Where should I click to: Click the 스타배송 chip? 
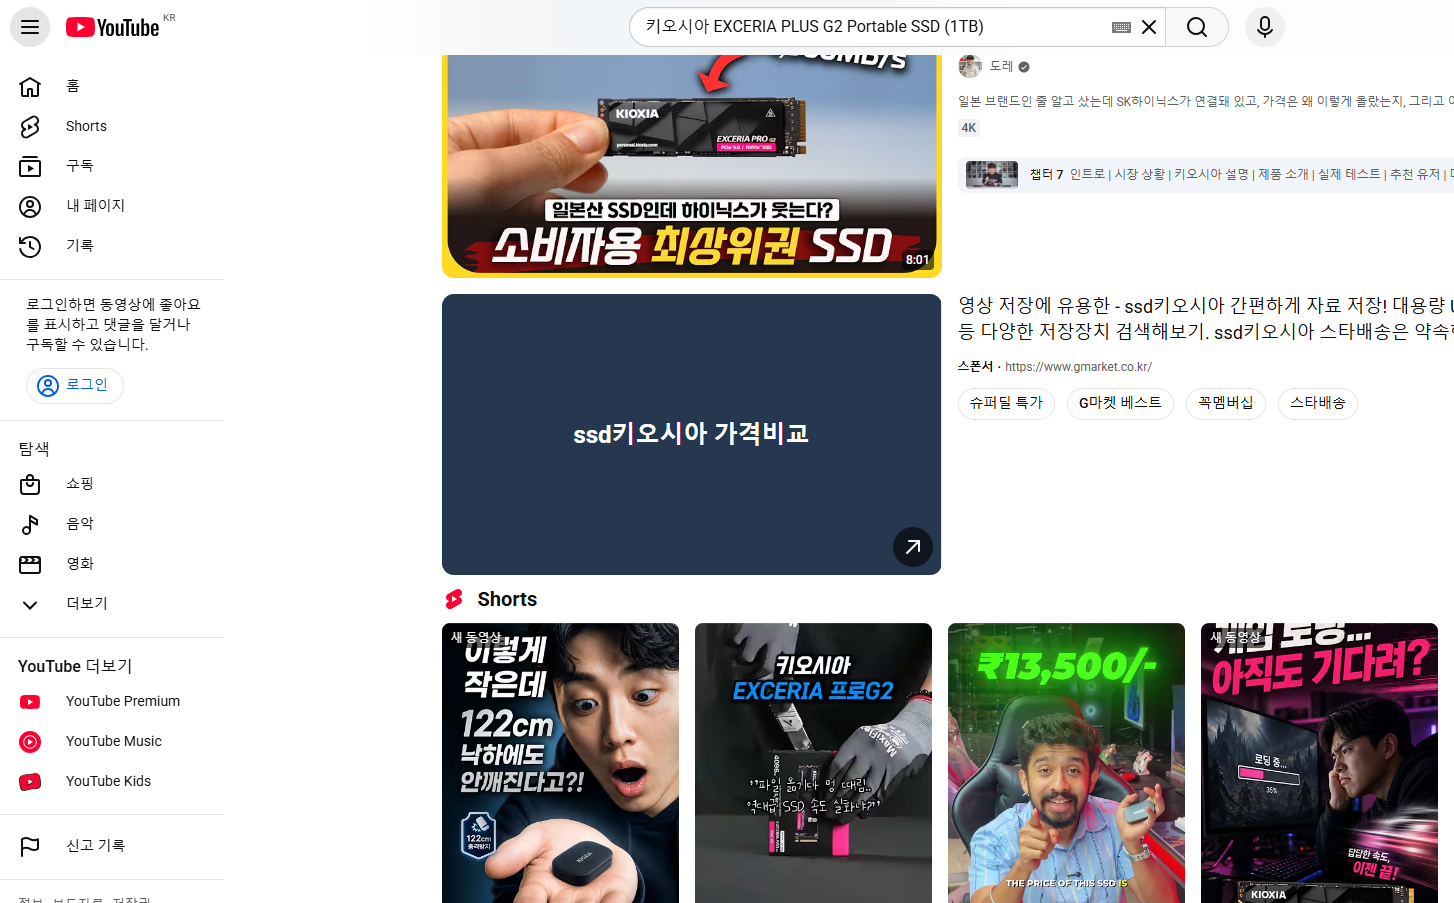coord(1318,403)
